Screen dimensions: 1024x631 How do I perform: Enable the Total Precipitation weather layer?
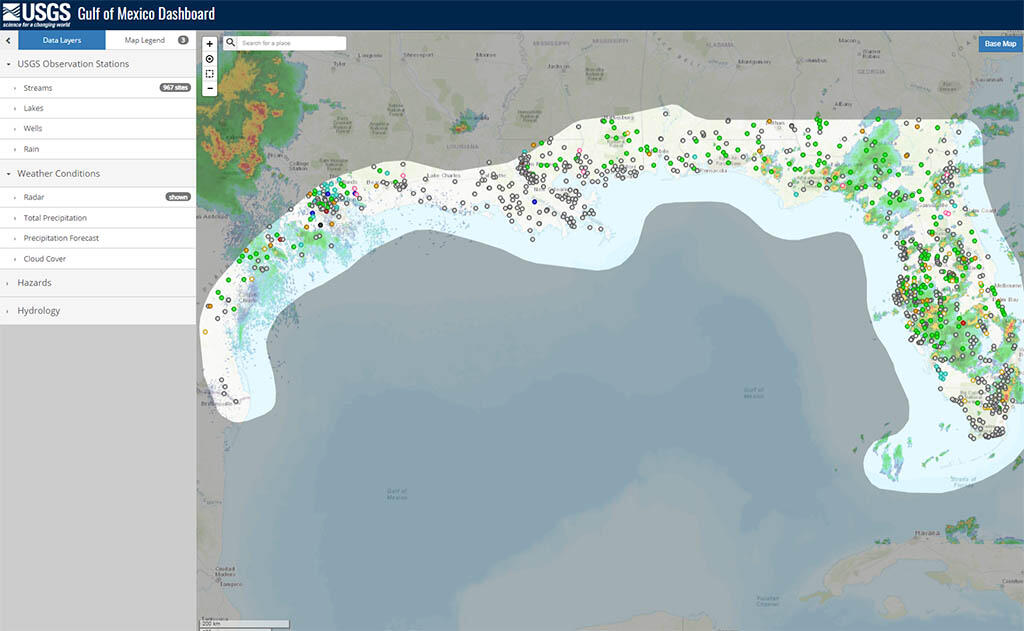pyautogui.click(x=55, y=218)
